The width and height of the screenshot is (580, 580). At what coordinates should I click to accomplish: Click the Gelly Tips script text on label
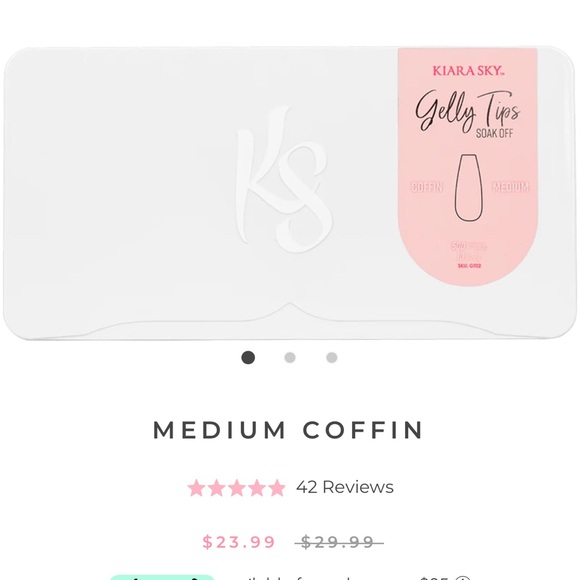pyautogui.click(x=468, y=112)
